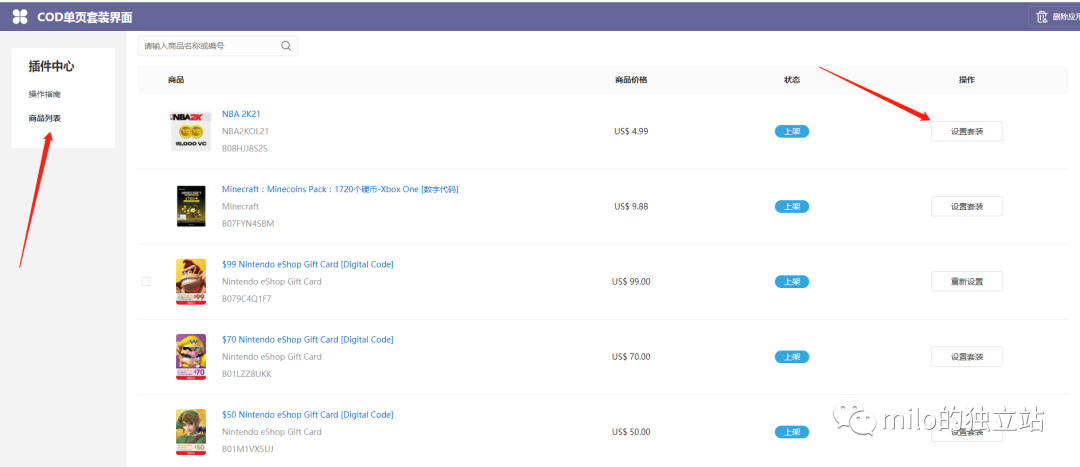Viewport: 1080px width, 467px height.
Task: Click the delete app trash icon
Action: (1041, 17)
